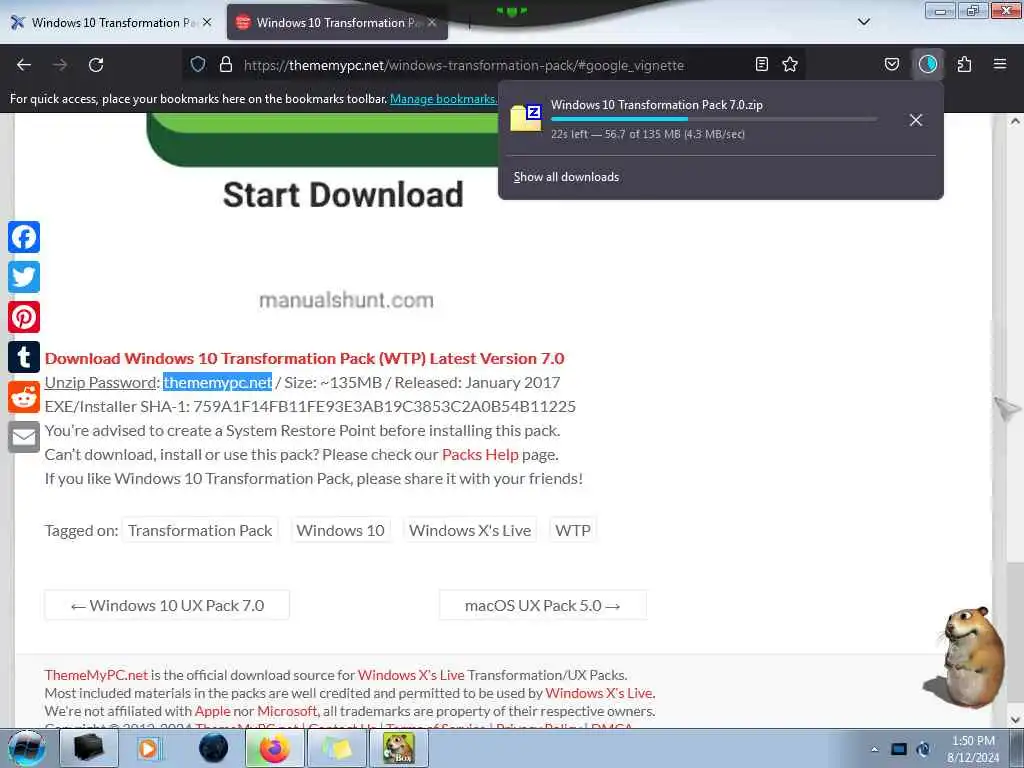Close the first browser tab

point(207,22)
